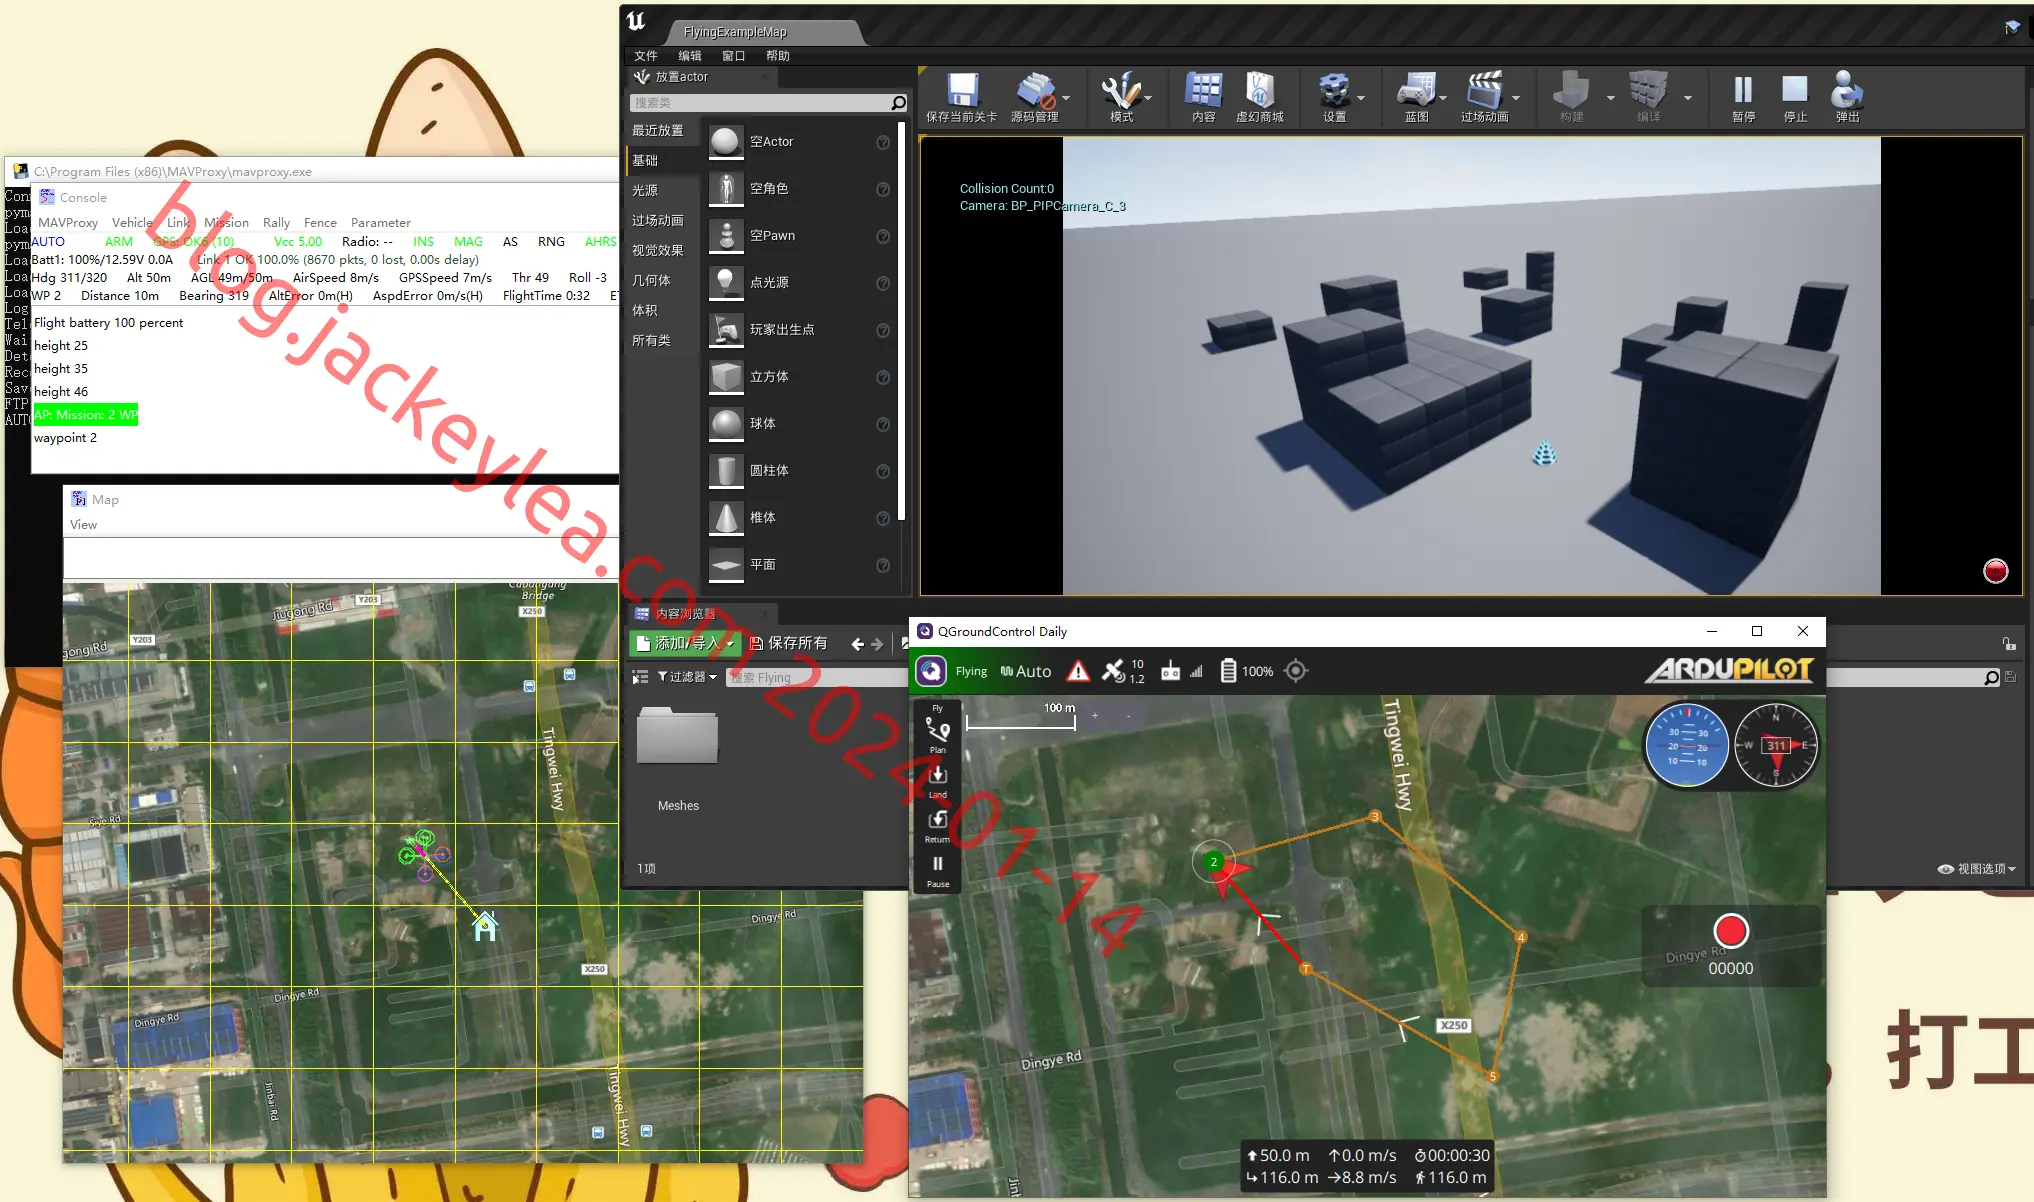Open the View Options dropdown
2034x1202 pixels.
pos(1977,869)
